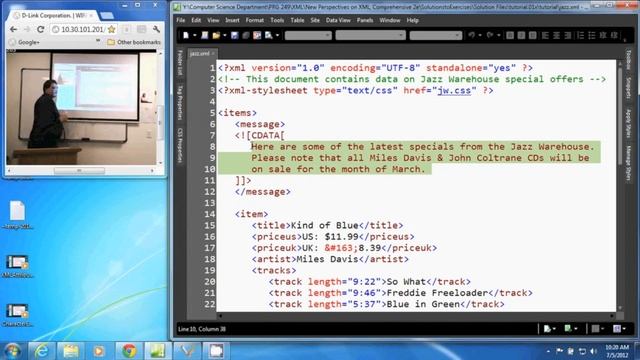640x360 pixels.
Task: Expand the Open folder dropdown arrow
Action: click(224, 36)
